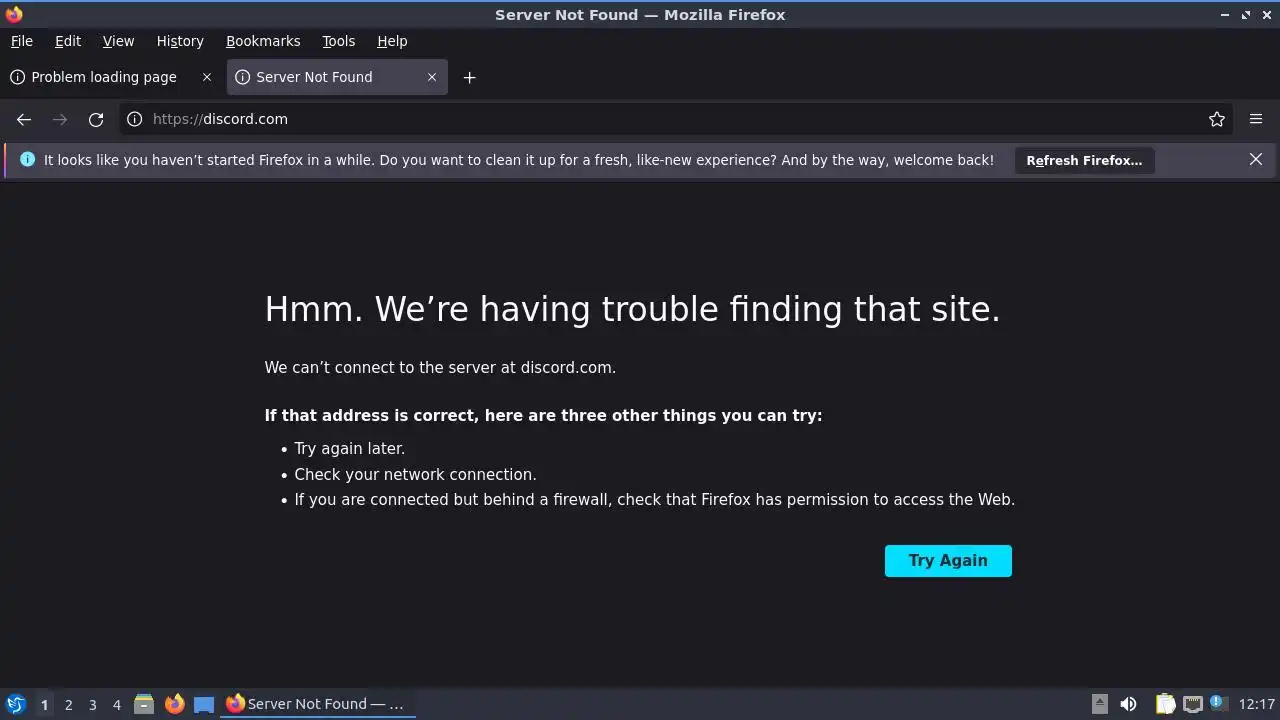Close the 'Server Not Found' tab
The image size is (1280, 720).
tap(432, 77)
